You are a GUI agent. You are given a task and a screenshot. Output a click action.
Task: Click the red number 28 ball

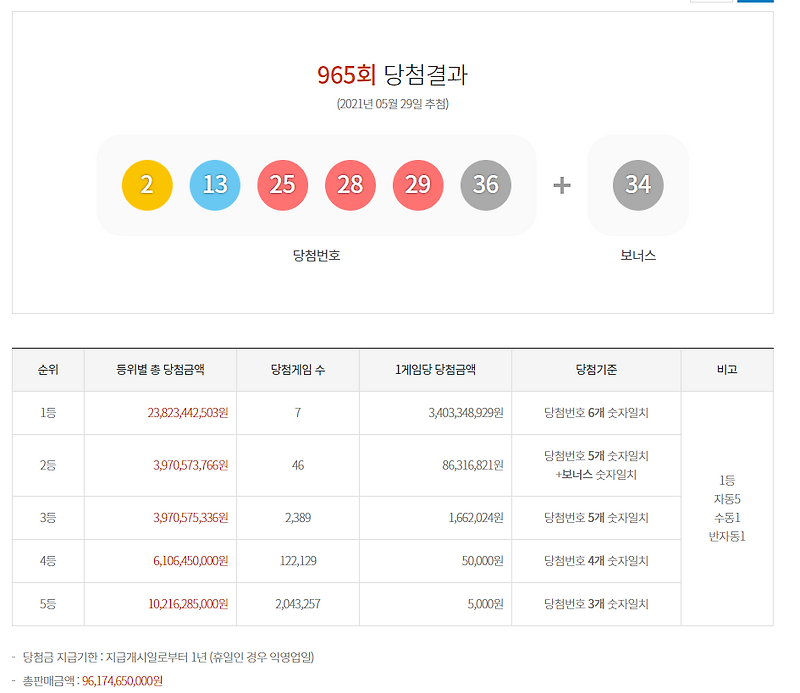tap(350, 185)
